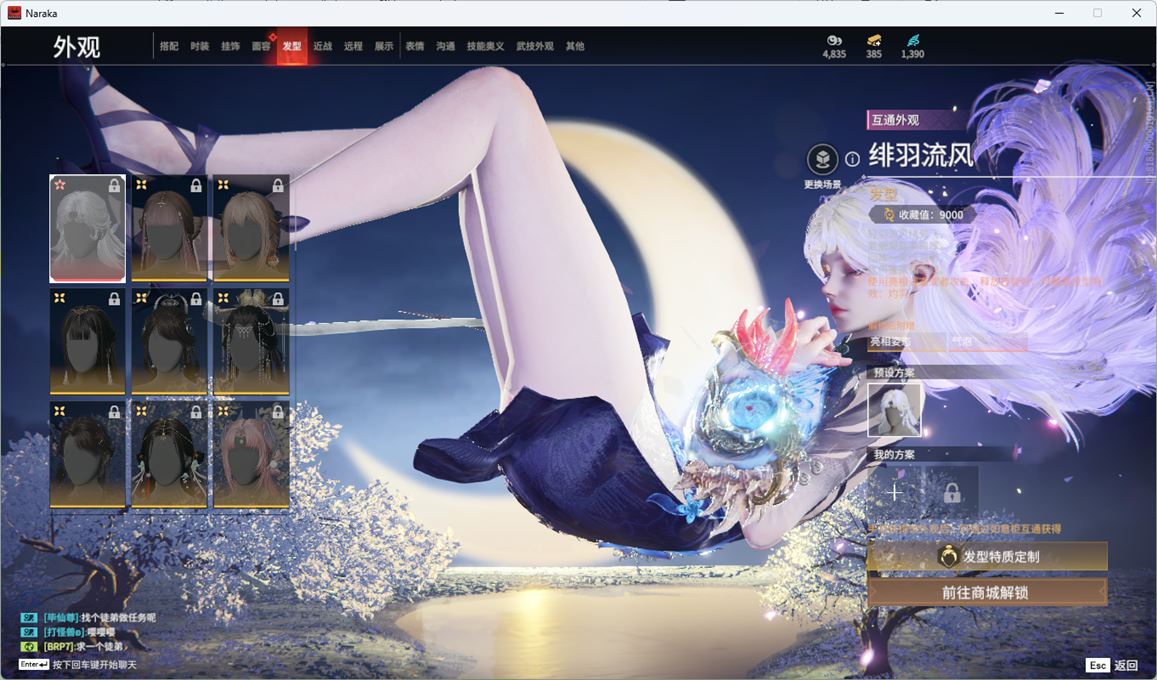Select the 亮相姿态 sub-tab

pyautogui.click(x=907, y=341)
